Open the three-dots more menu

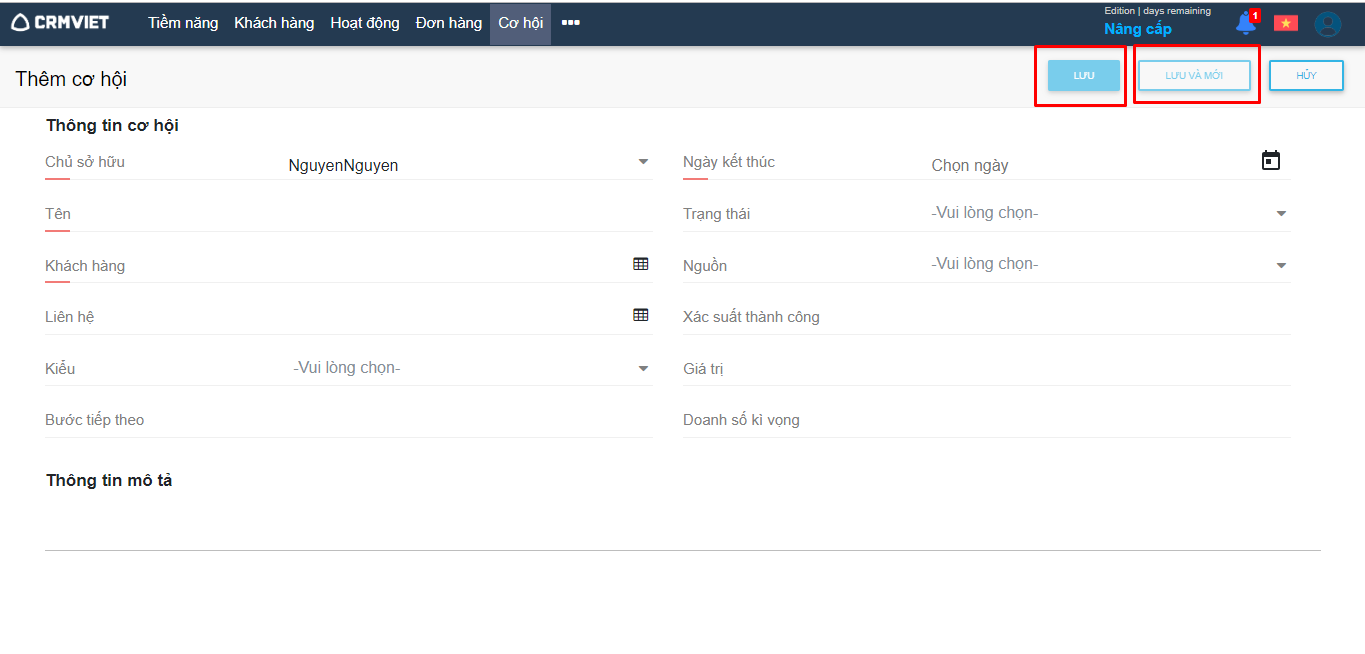click(570, 23)
